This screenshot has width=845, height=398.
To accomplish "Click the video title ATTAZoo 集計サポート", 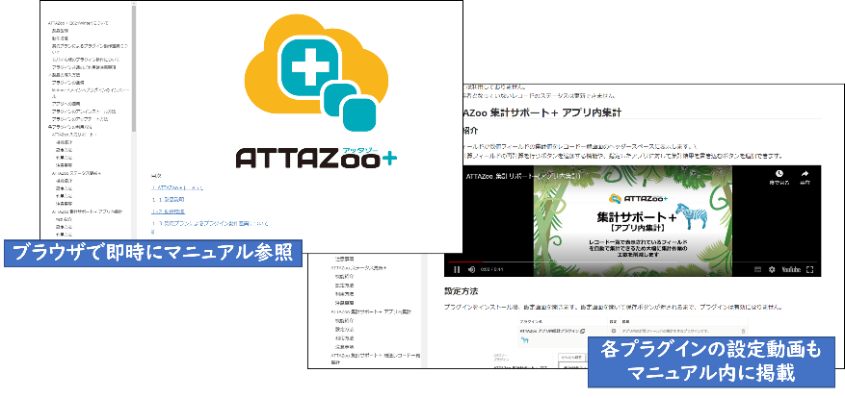I will [523, 176].
